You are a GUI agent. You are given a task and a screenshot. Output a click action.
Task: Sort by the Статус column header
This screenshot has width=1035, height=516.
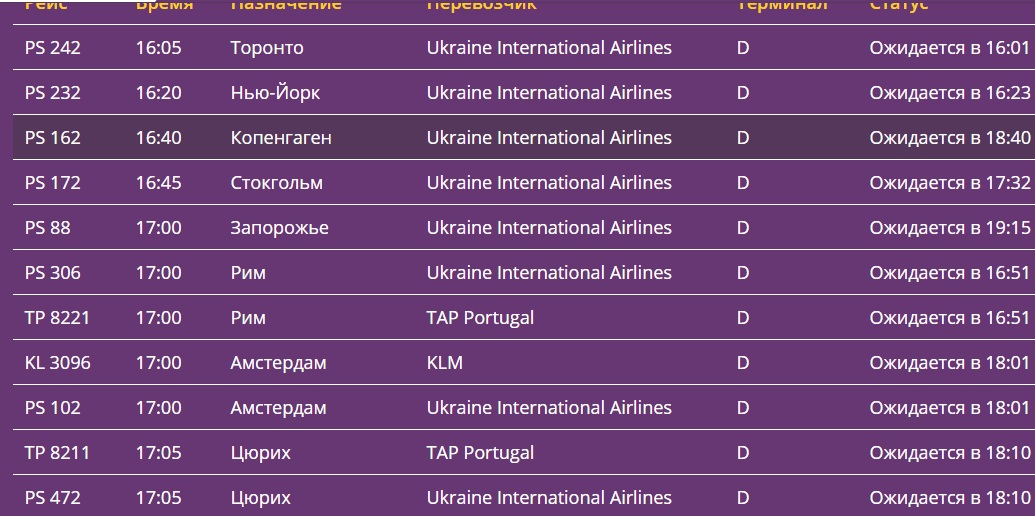click(x=898, y=5)
